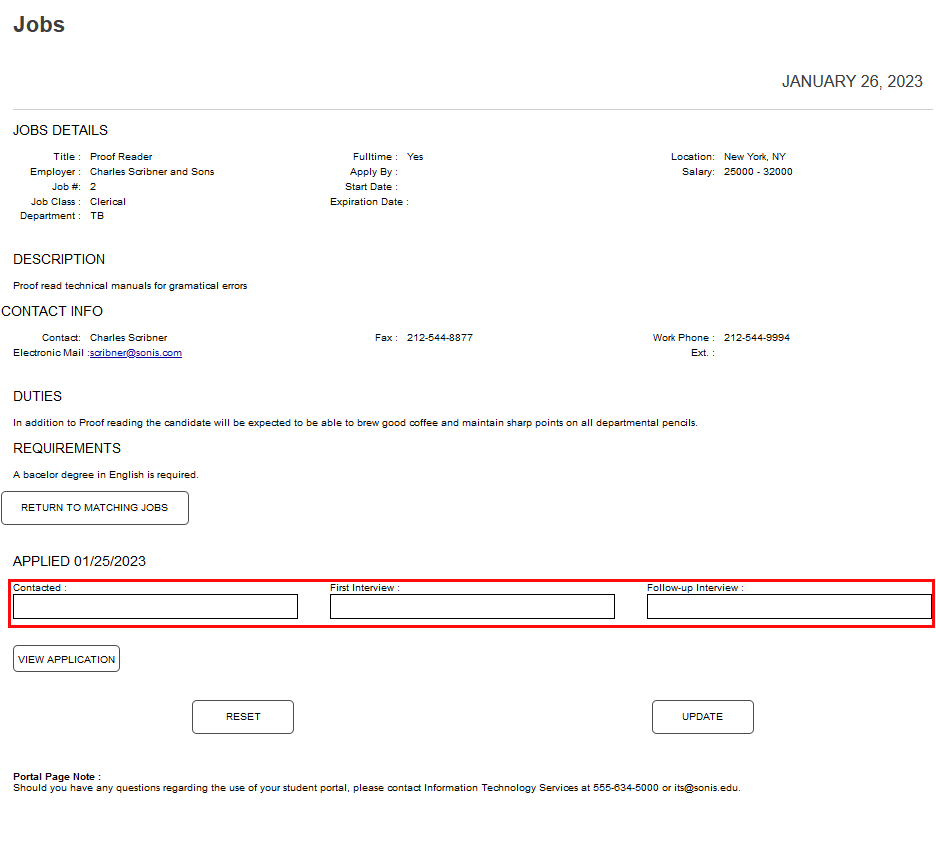Click the Jobs page heading
This screenshot has height=845, width=936.
38,24
